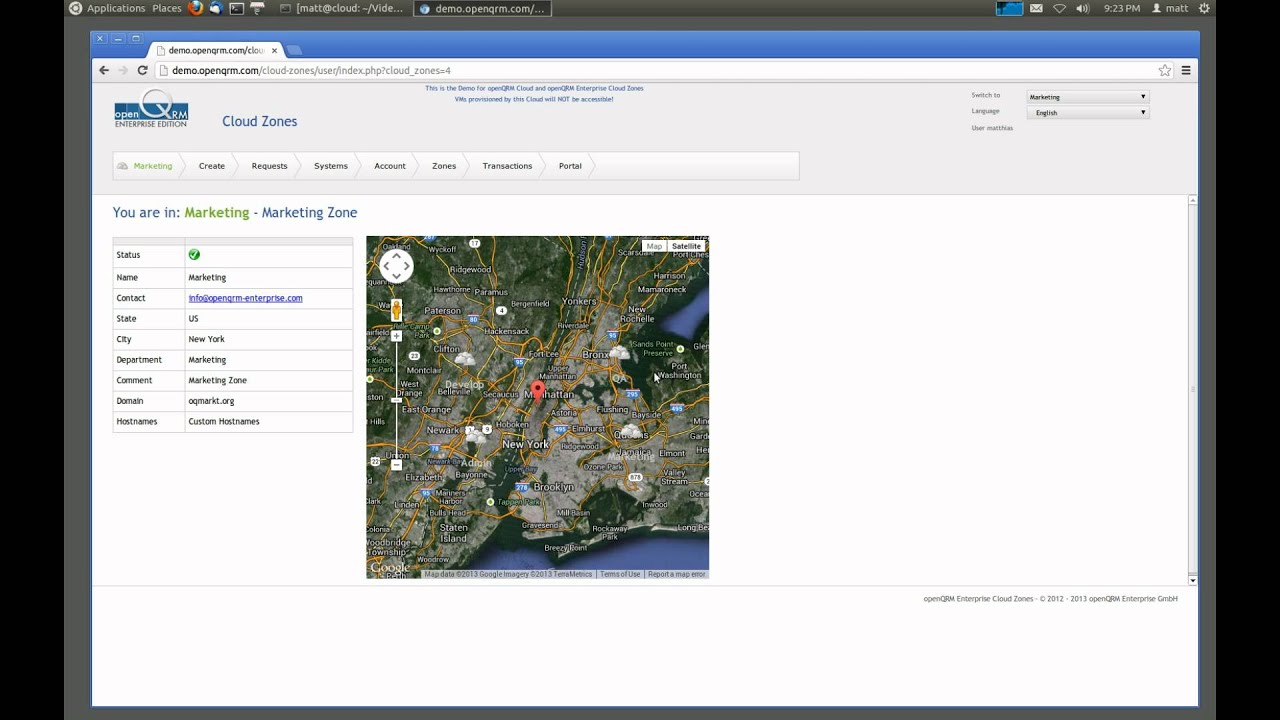Switch map to Map view
This screenshot has height=720, width=1280.
tap(654, 246)
